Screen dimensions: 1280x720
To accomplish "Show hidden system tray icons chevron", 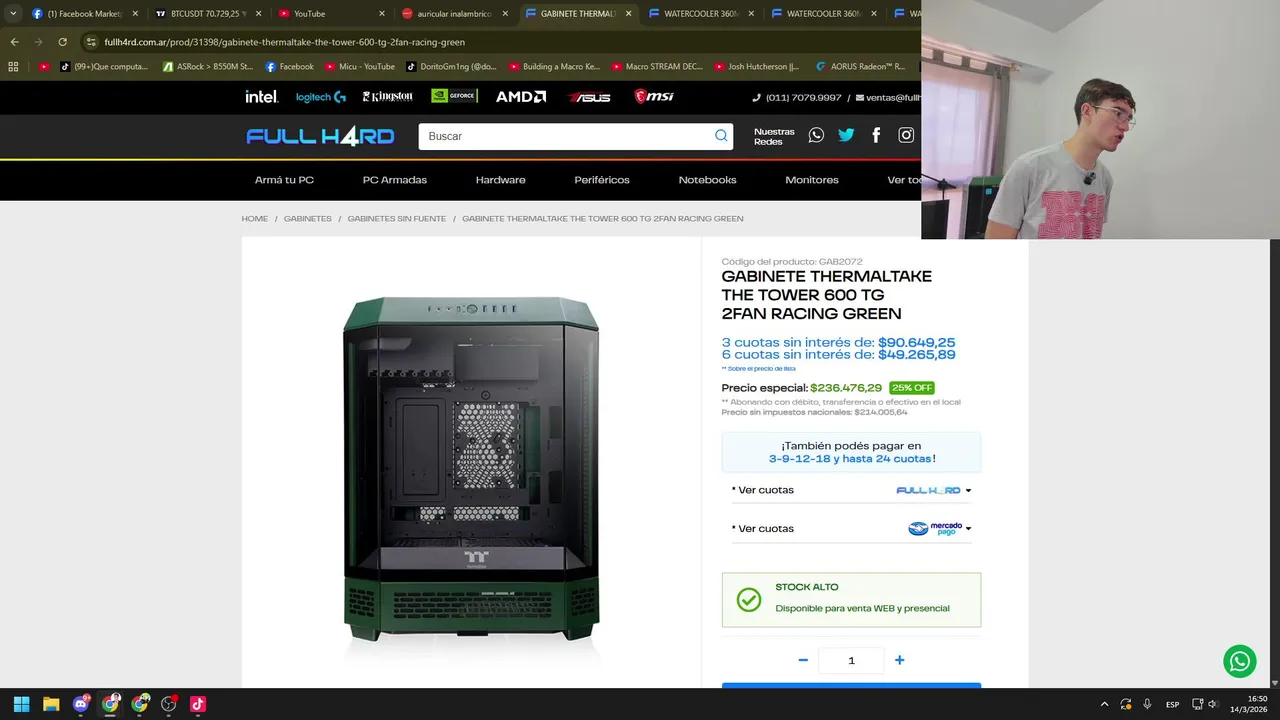I will click(x=1104, y=704).
